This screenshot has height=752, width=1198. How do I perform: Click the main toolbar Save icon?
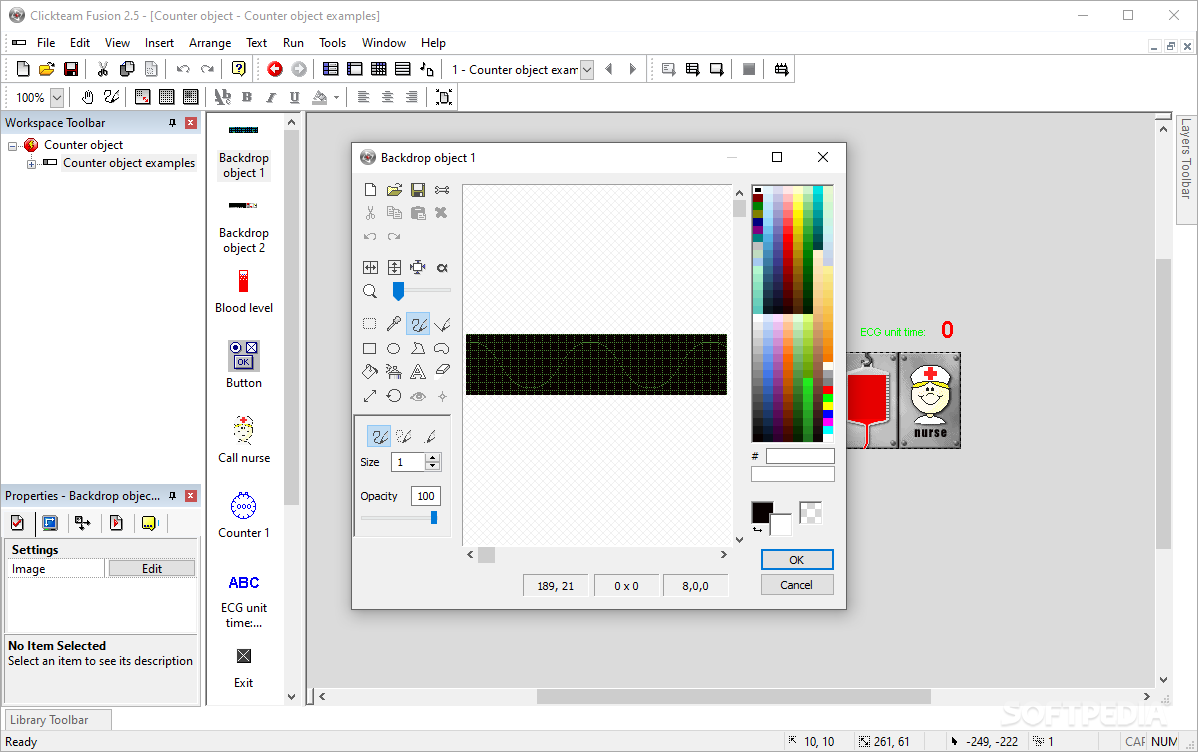click(71, 70)
